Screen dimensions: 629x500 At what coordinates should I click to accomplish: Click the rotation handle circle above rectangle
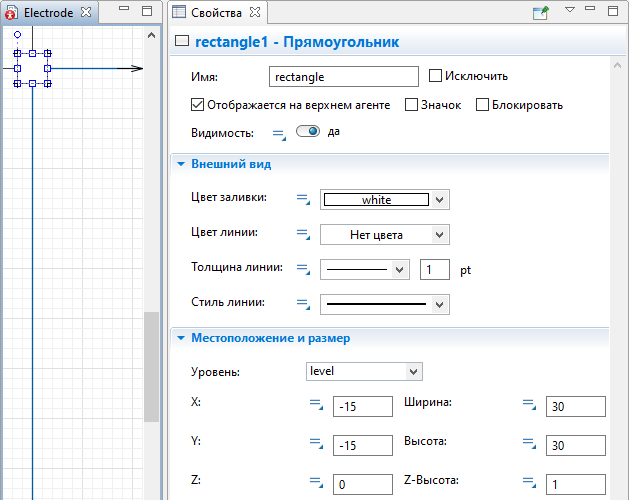click(17, 35)
